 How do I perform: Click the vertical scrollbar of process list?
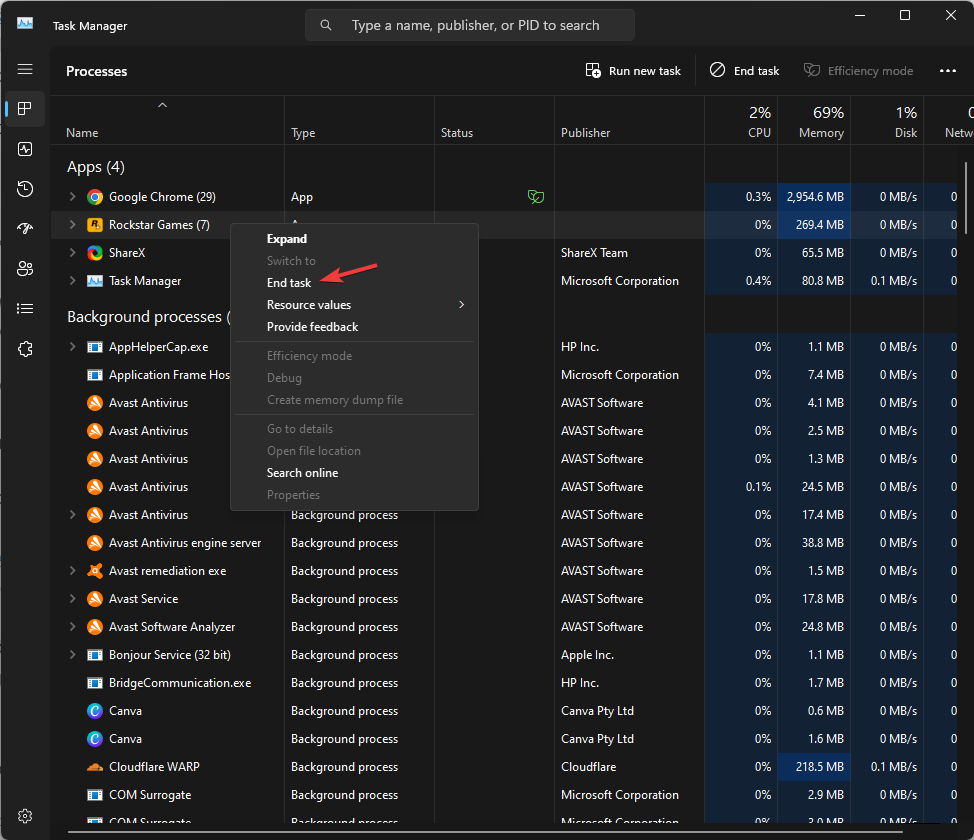[966, 198]
